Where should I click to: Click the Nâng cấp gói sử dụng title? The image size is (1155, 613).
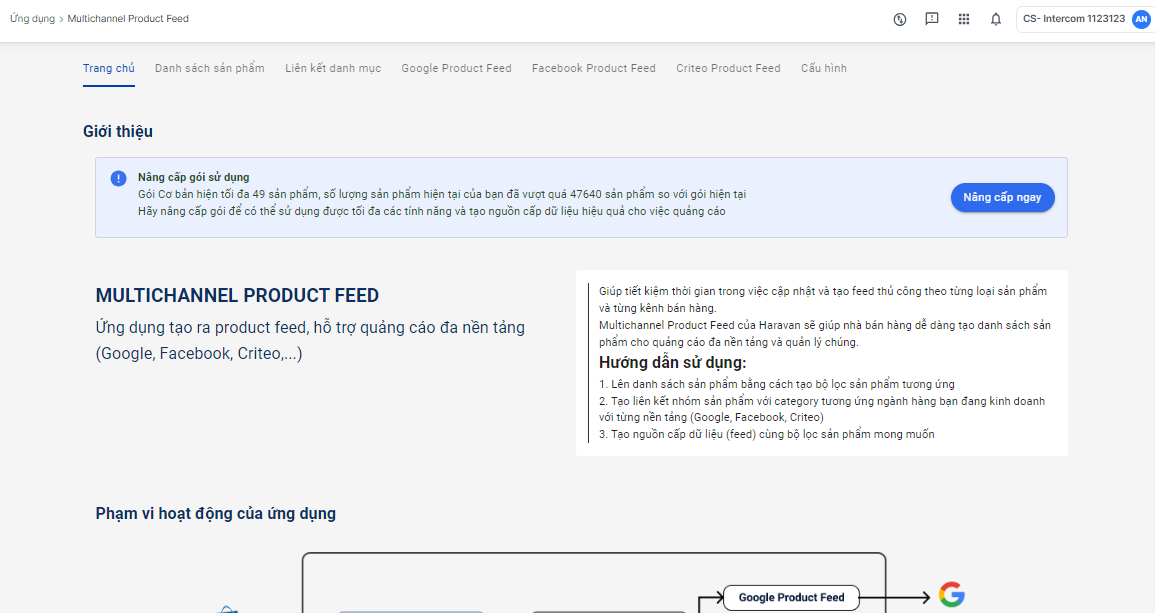(194, 178)
